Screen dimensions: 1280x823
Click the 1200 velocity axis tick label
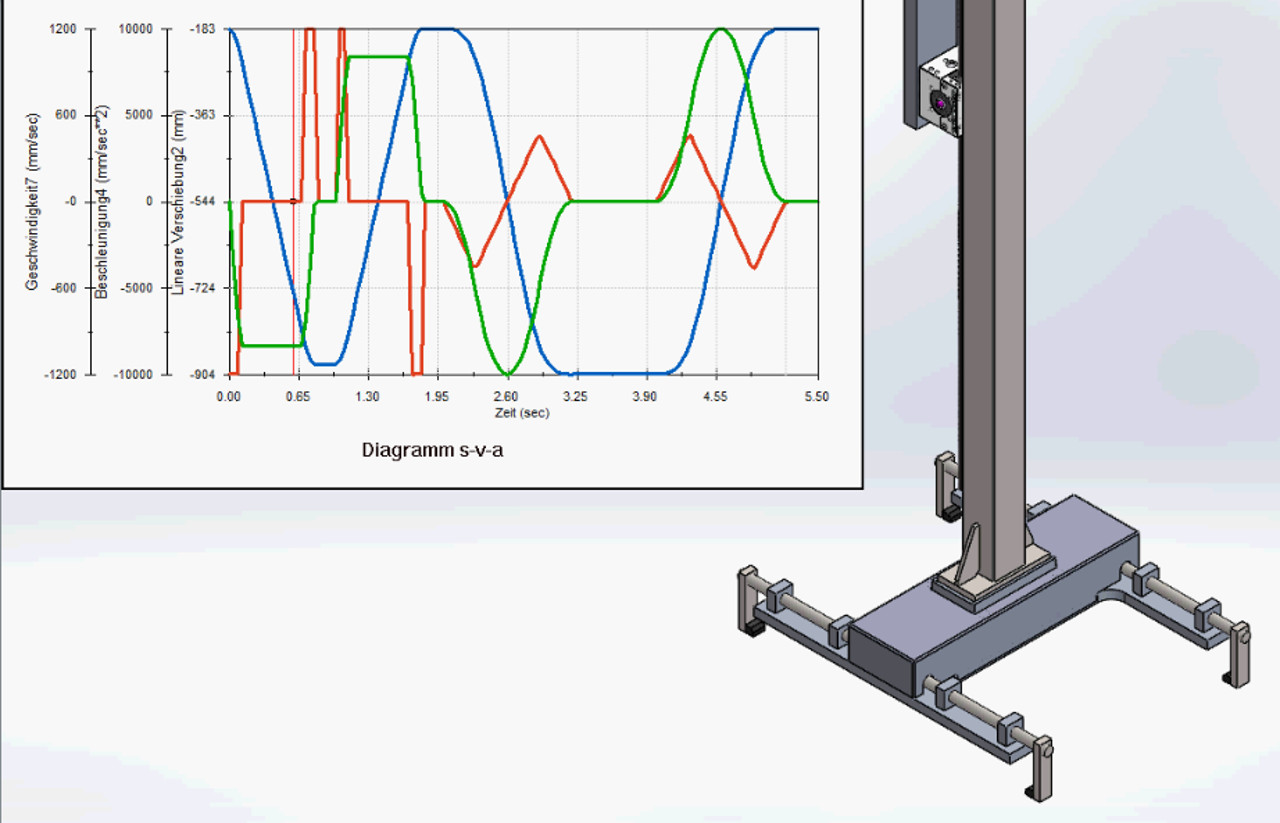pyautogui.click(x=62, y=29)
